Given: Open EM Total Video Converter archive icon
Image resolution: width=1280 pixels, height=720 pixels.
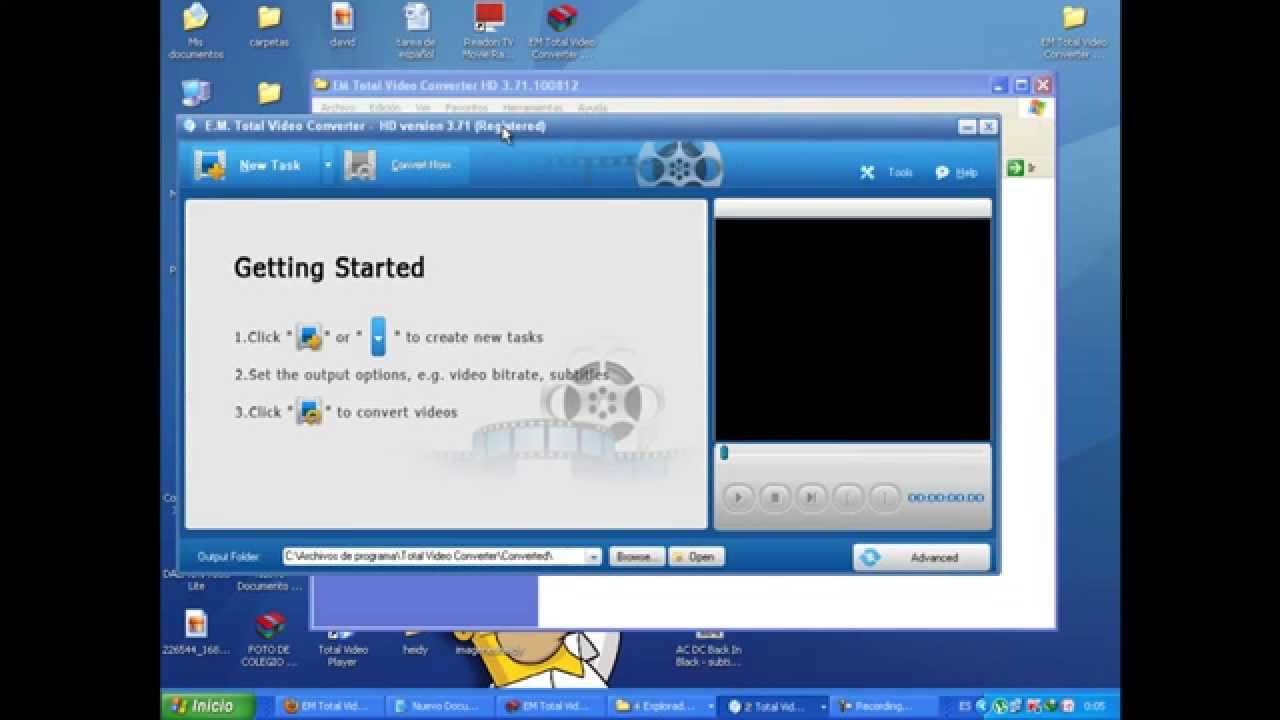Looking at the screenshot, I should [x=562, y=30].
